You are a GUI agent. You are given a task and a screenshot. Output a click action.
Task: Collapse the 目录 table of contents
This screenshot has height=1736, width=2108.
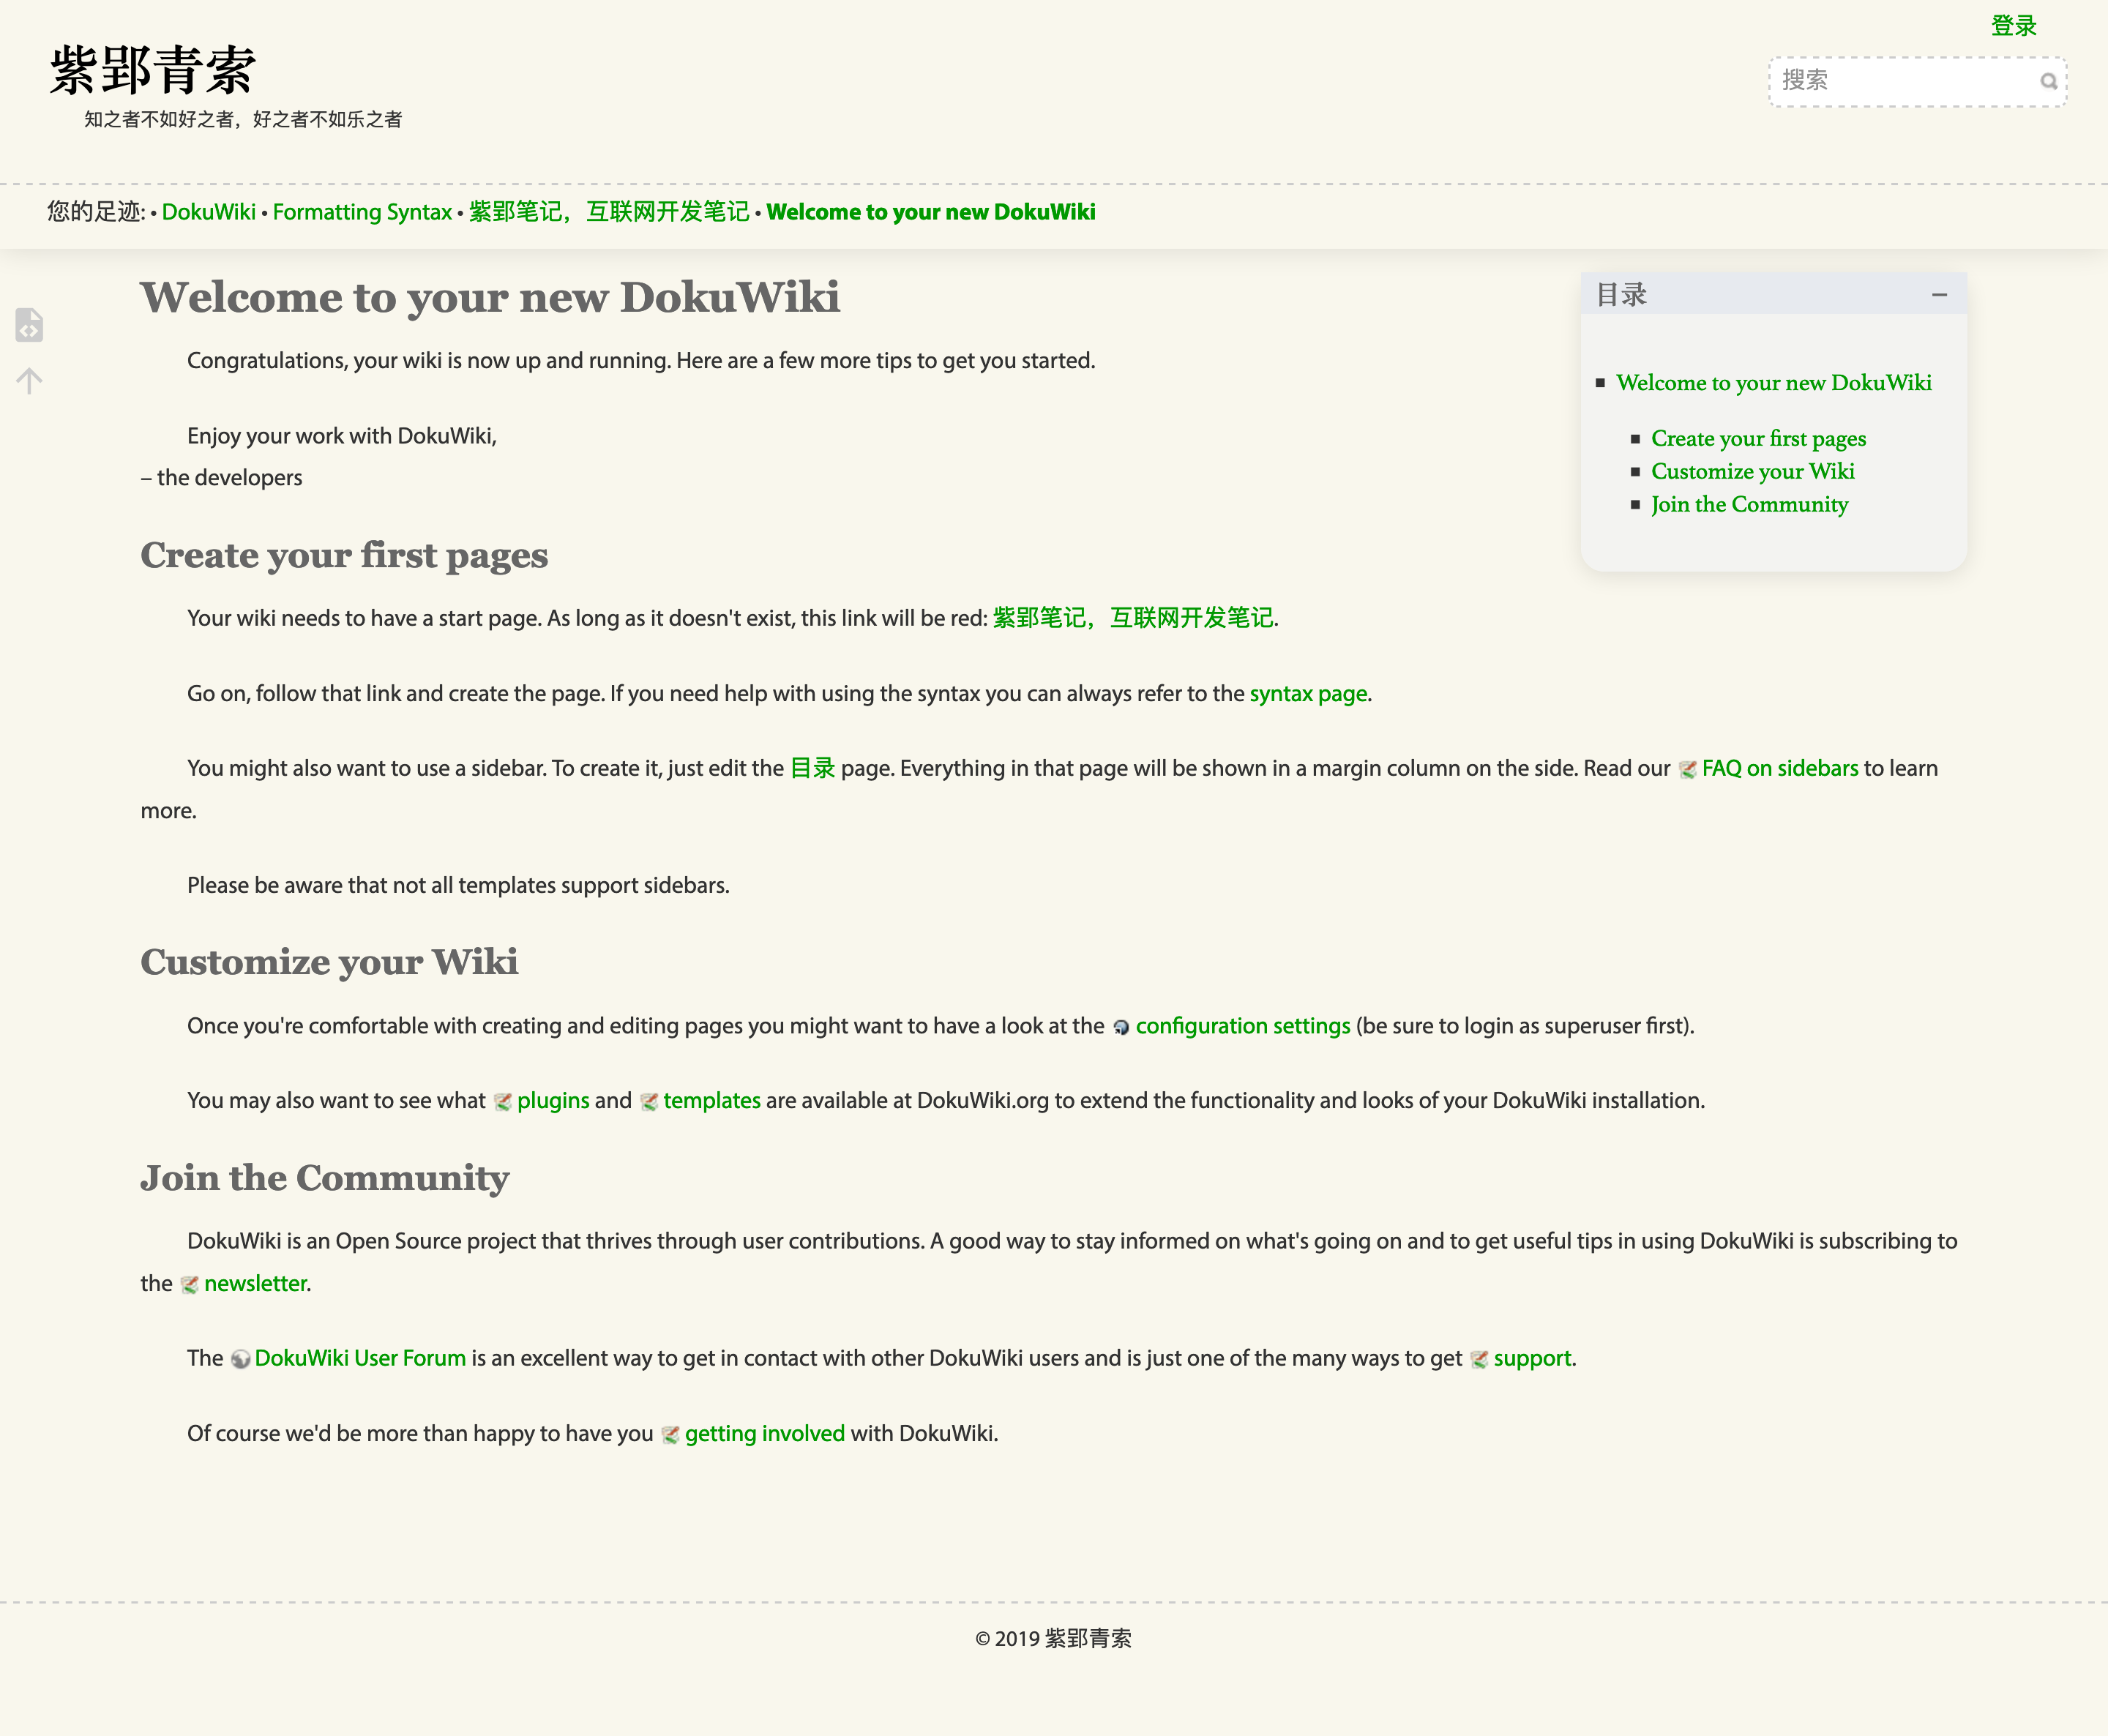(x=1939, y=295)
